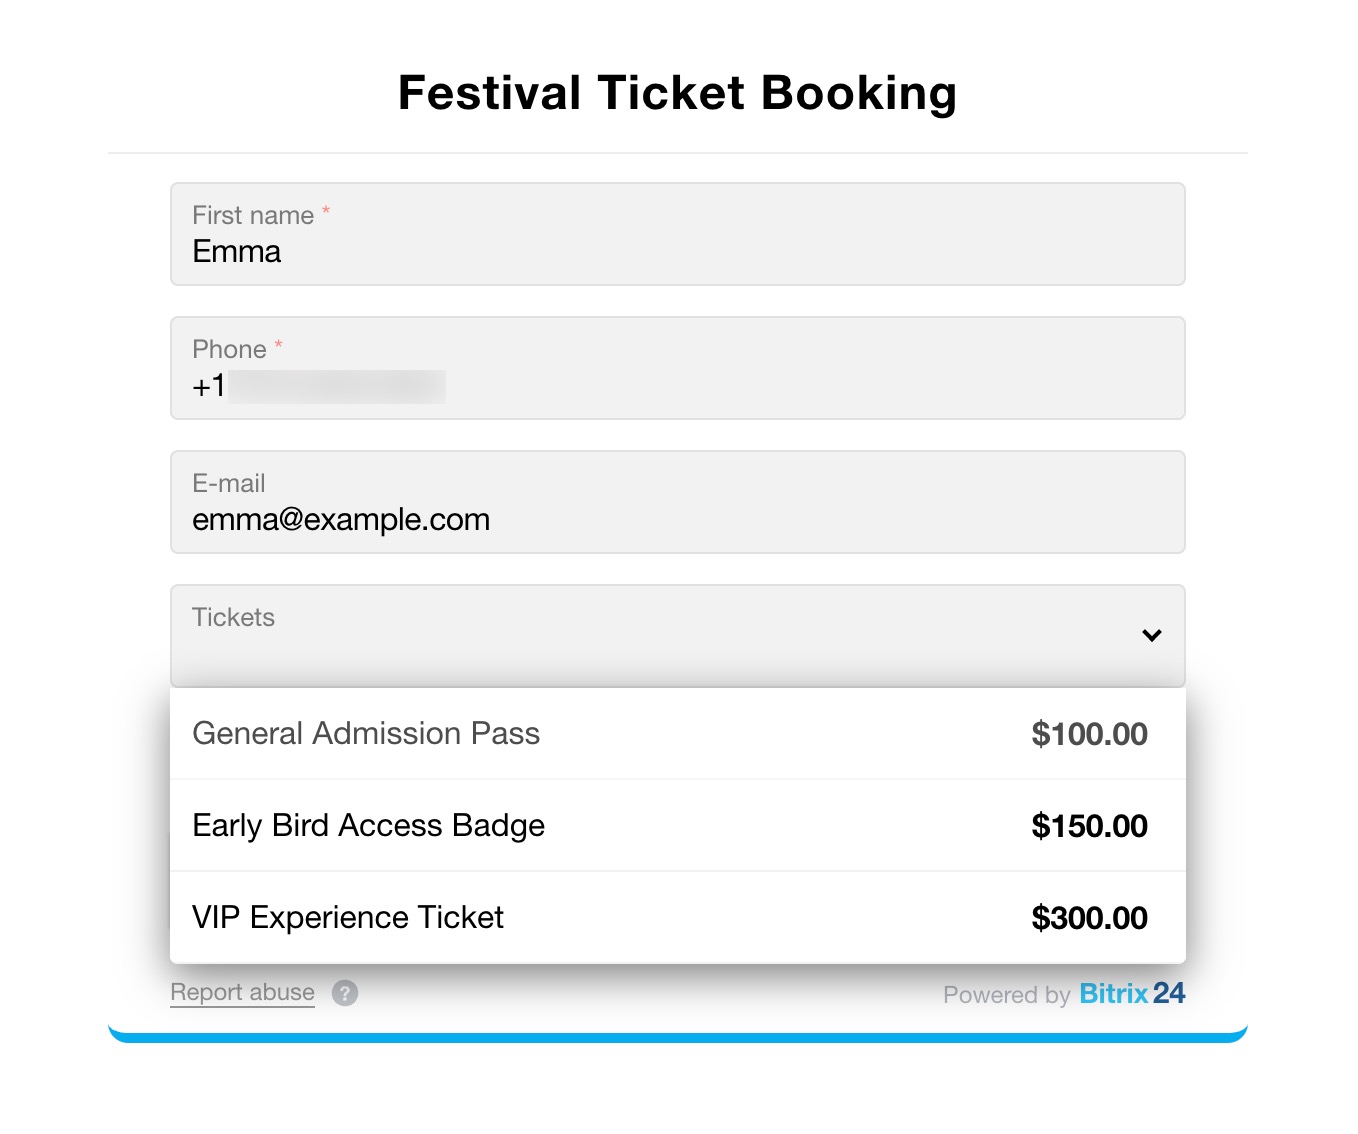Click the Tickets dropdown chevron arrow

1152,635
